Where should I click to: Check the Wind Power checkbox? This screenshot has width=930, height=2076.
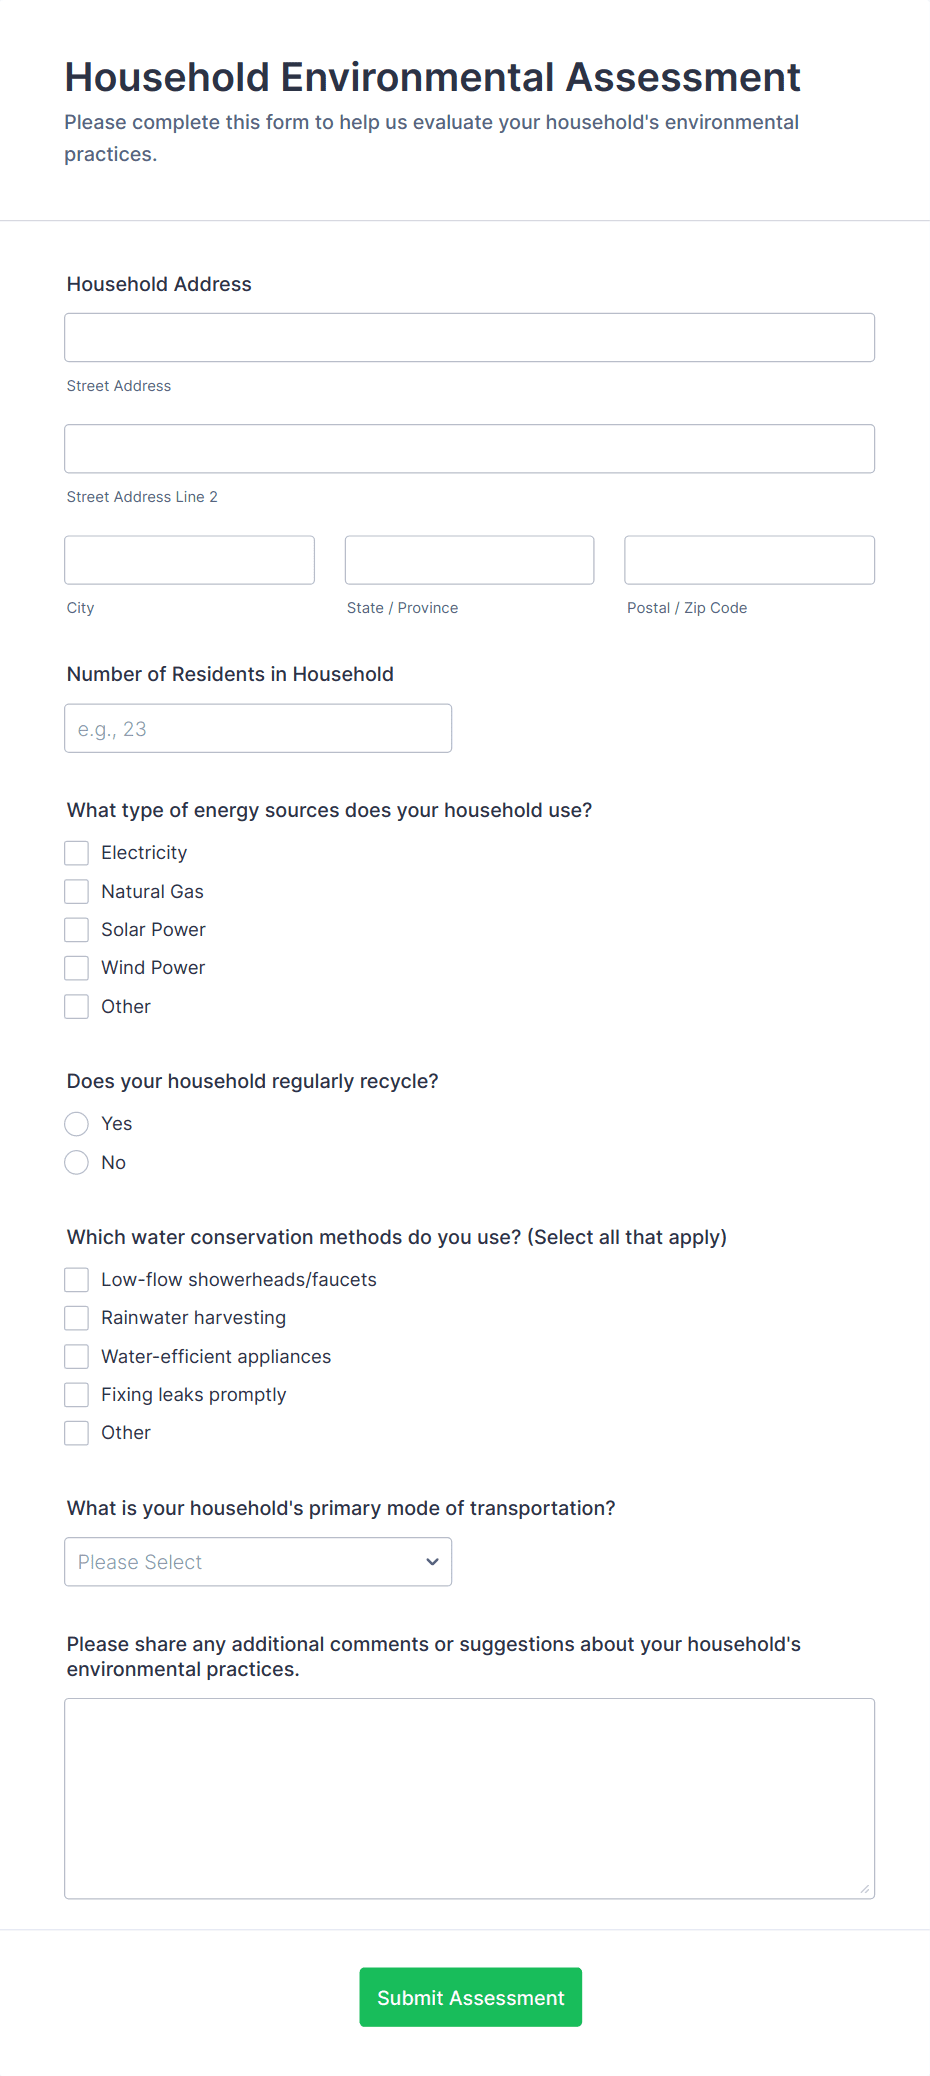[x=76, y=967]
